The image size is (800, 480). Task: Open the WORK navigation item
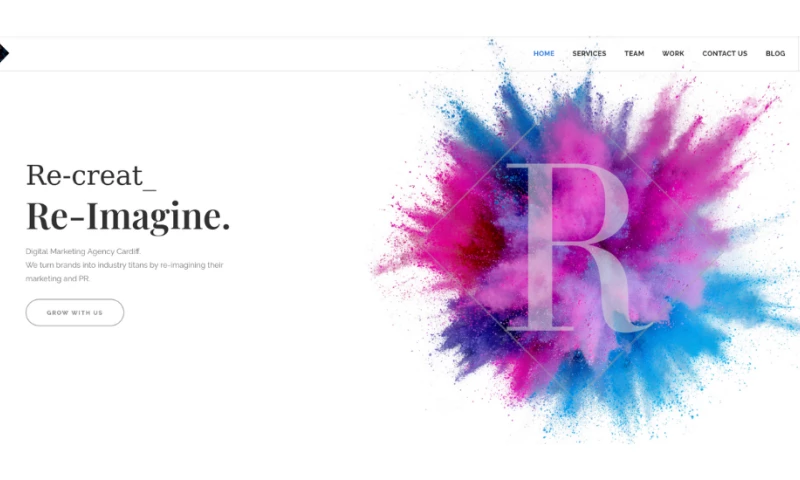click(673, 54)
